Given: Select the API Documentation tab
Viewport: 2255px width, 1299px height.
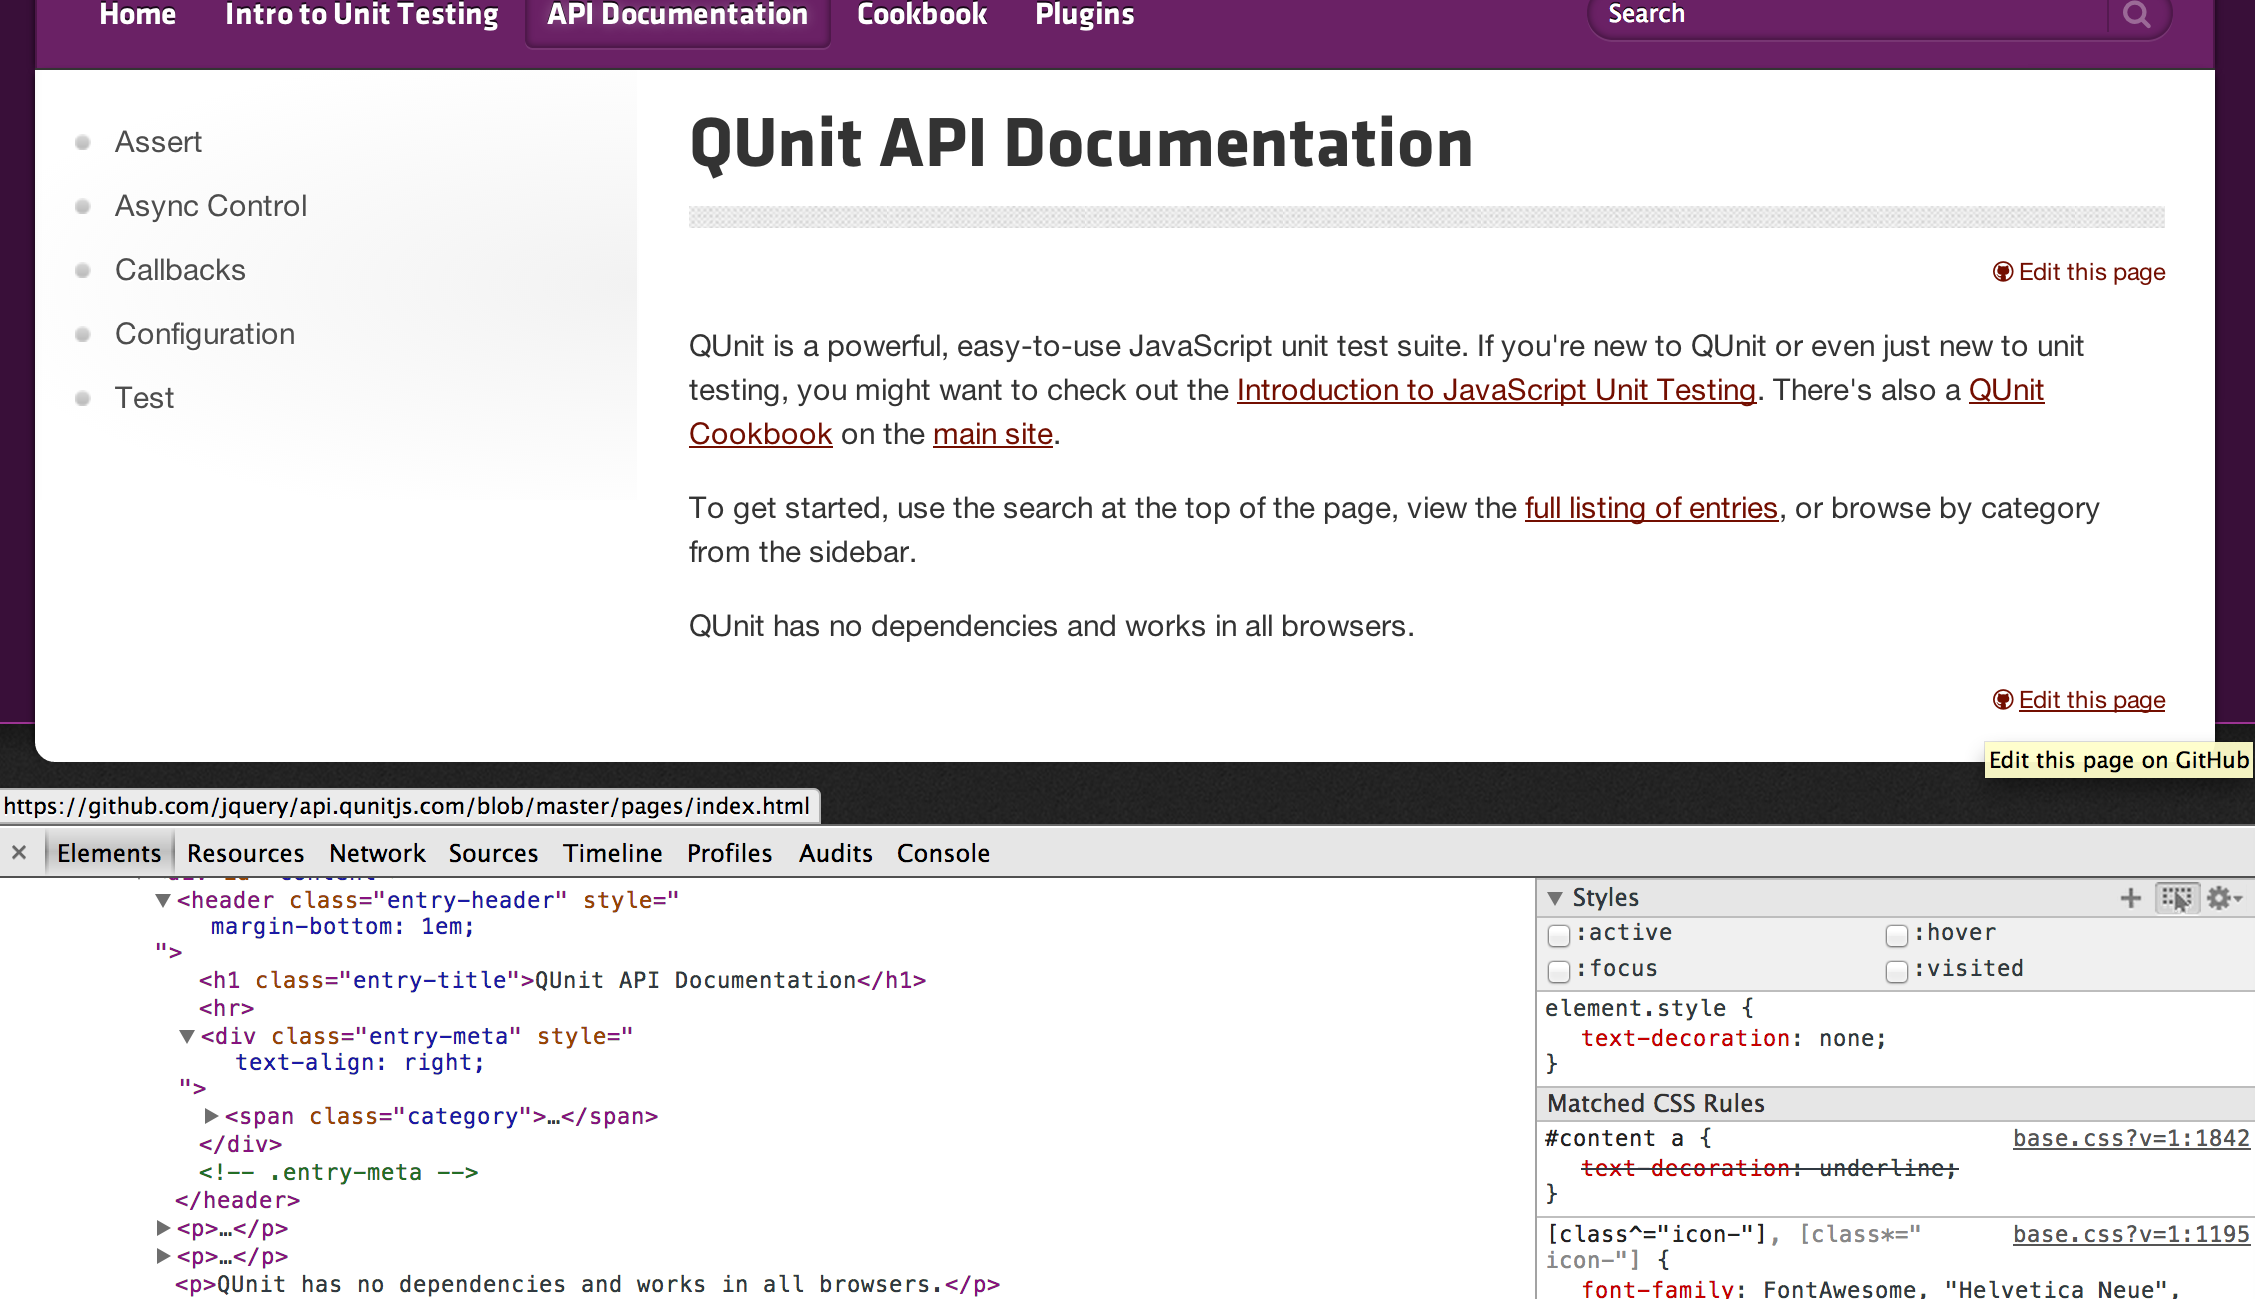Looking at the screenshot, I should [678, 17].
